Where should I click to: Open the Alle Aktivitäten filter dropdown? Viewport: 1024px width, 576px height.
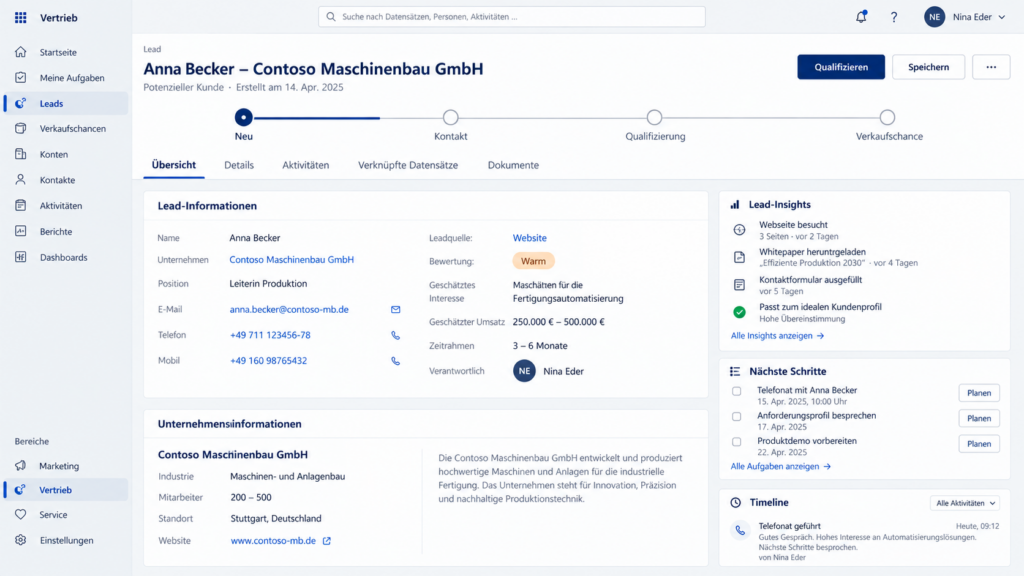[965, 503]
